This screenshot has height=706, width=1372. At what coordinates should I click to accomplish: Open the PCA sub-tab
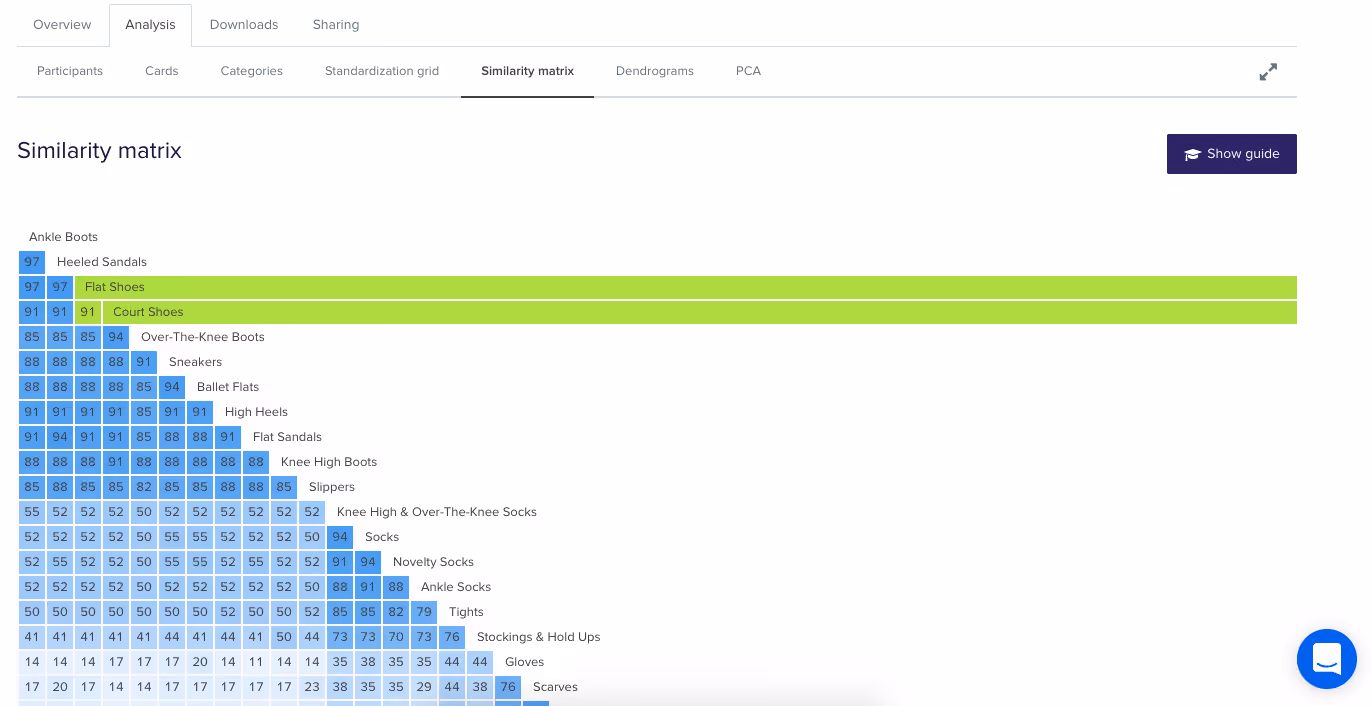(748, 71)
